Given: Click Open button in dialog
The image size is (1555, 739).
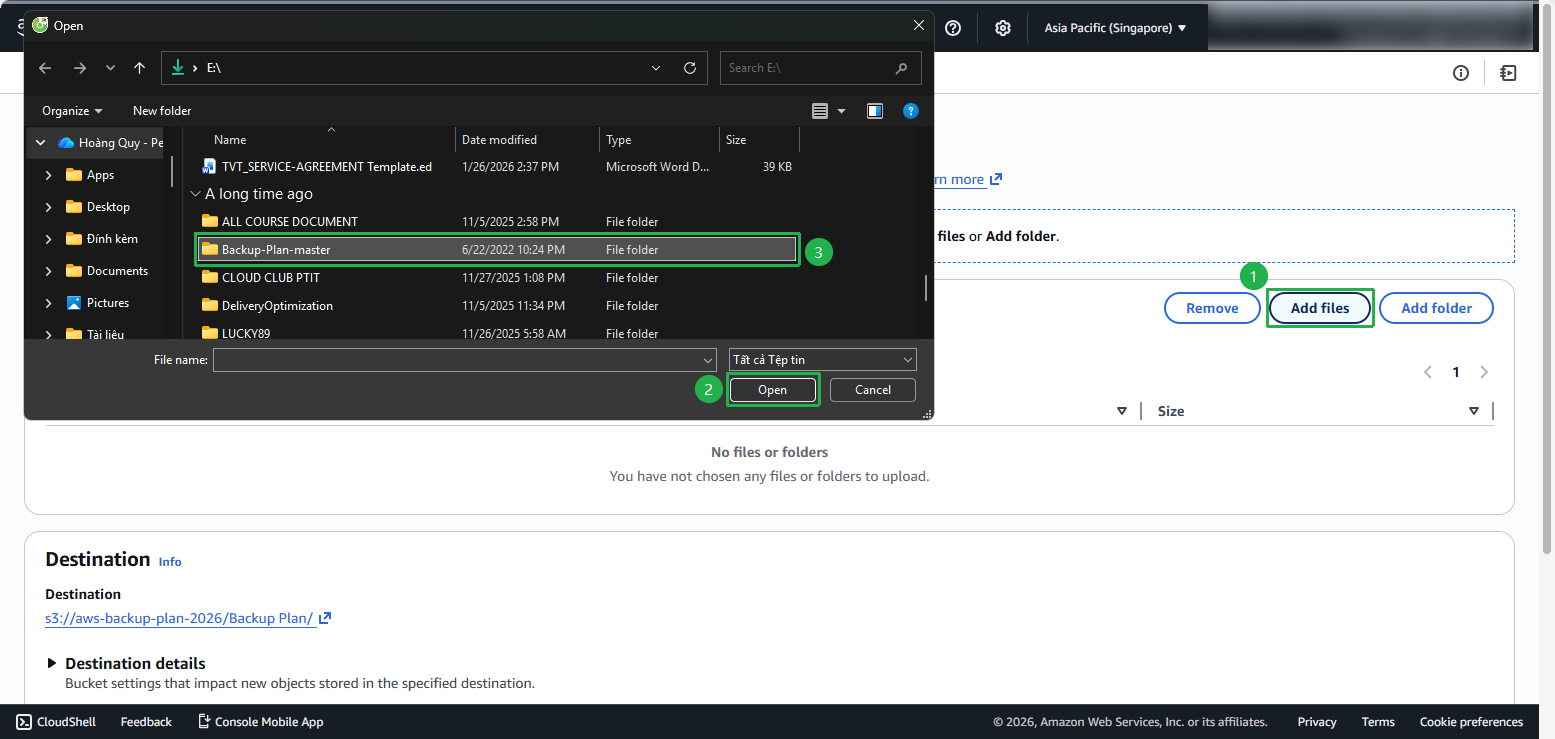Looking at the screenshot, I should click(x=772, y=390).
